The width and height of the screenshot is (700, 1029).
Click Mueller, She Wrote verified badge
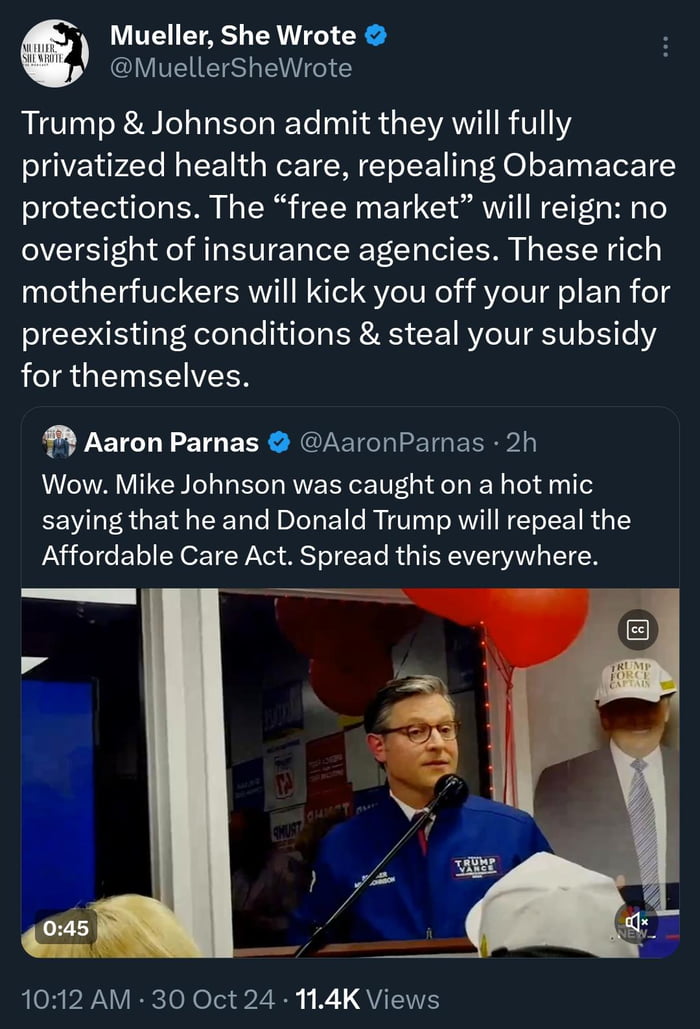[376, 37]
